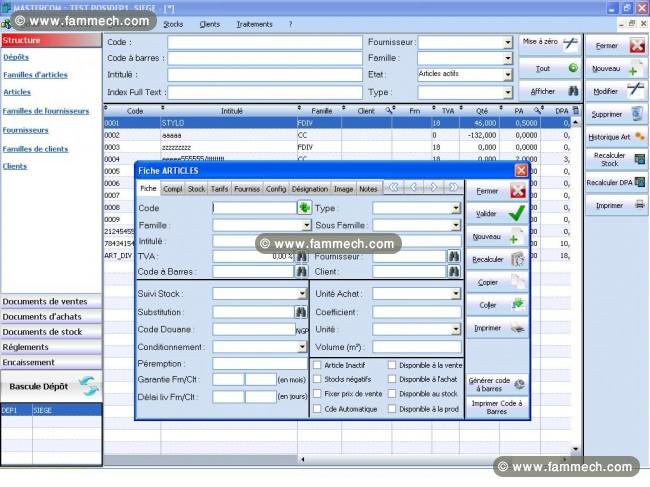Click Valider green checkmark in dialog
The image size is (650, 487).
tap(497, 214)
